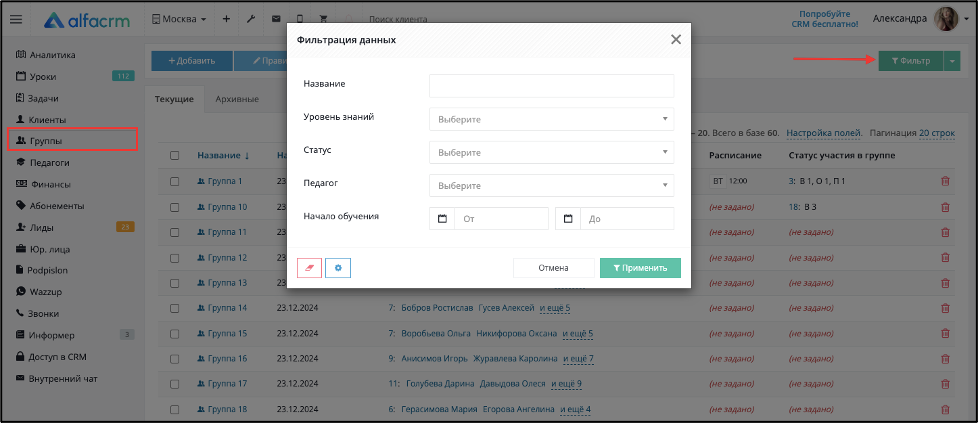The image size is (979, 424).
Task: Open the Настройка полей link
Action: tap(824, 133)
